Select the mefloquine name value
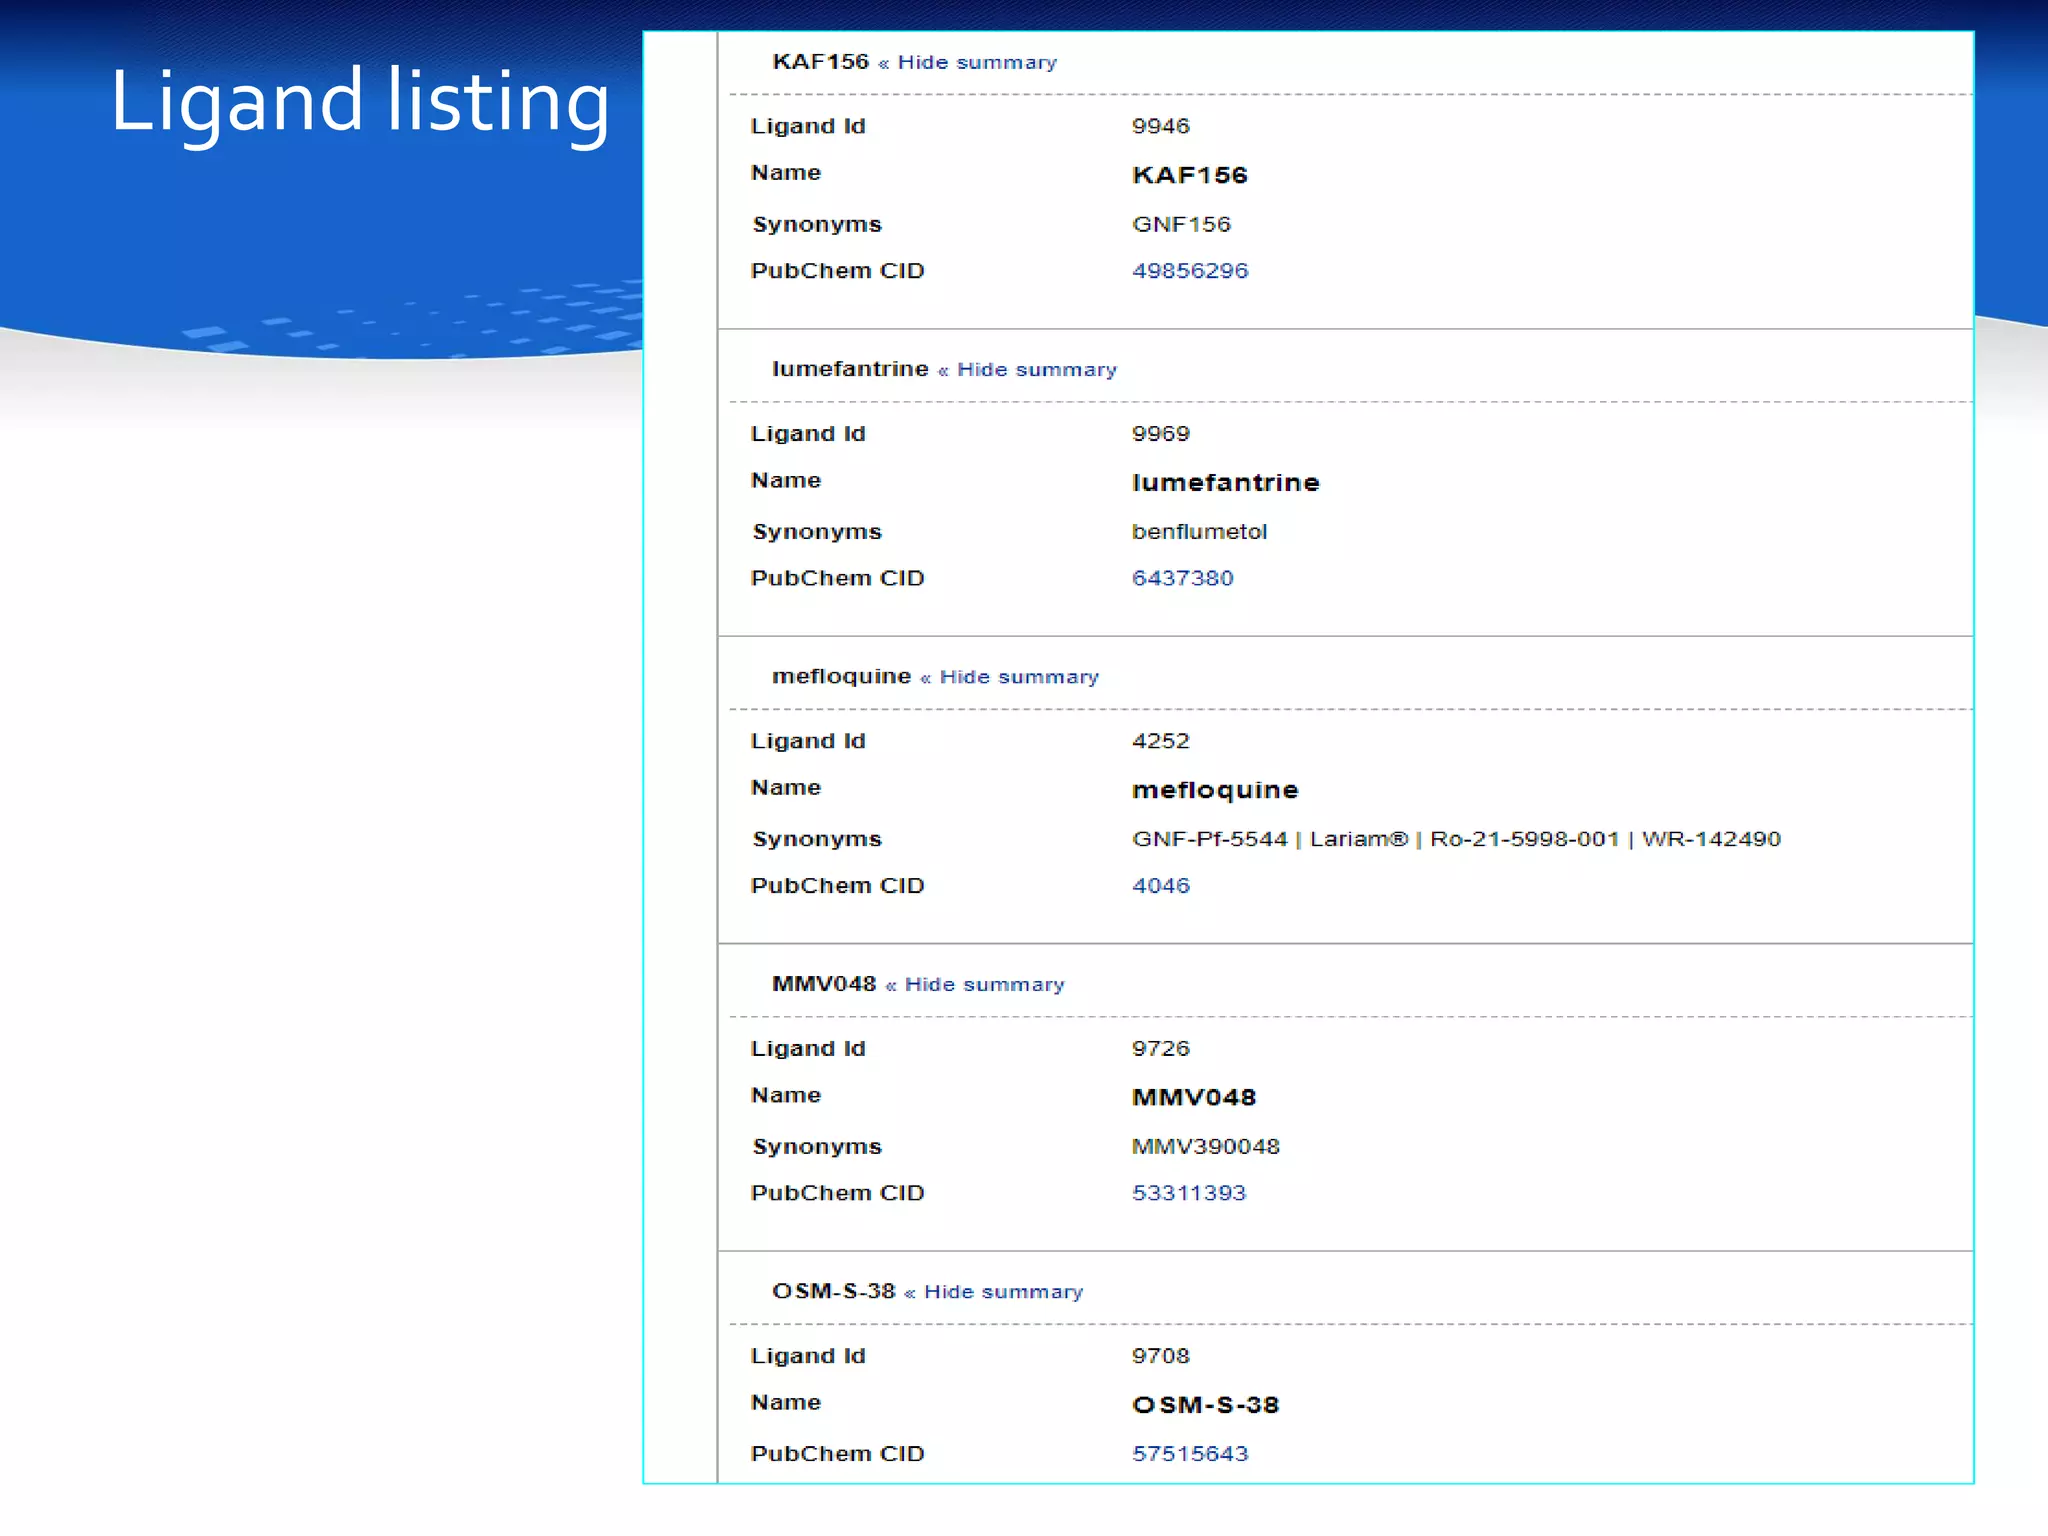 pos(1214,791)
